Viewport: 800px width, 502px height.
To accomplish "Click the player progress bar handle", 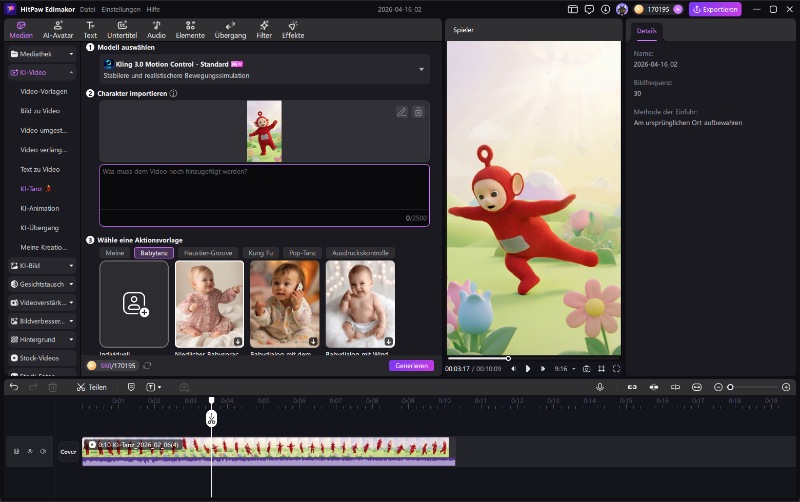I will [508, 358].
